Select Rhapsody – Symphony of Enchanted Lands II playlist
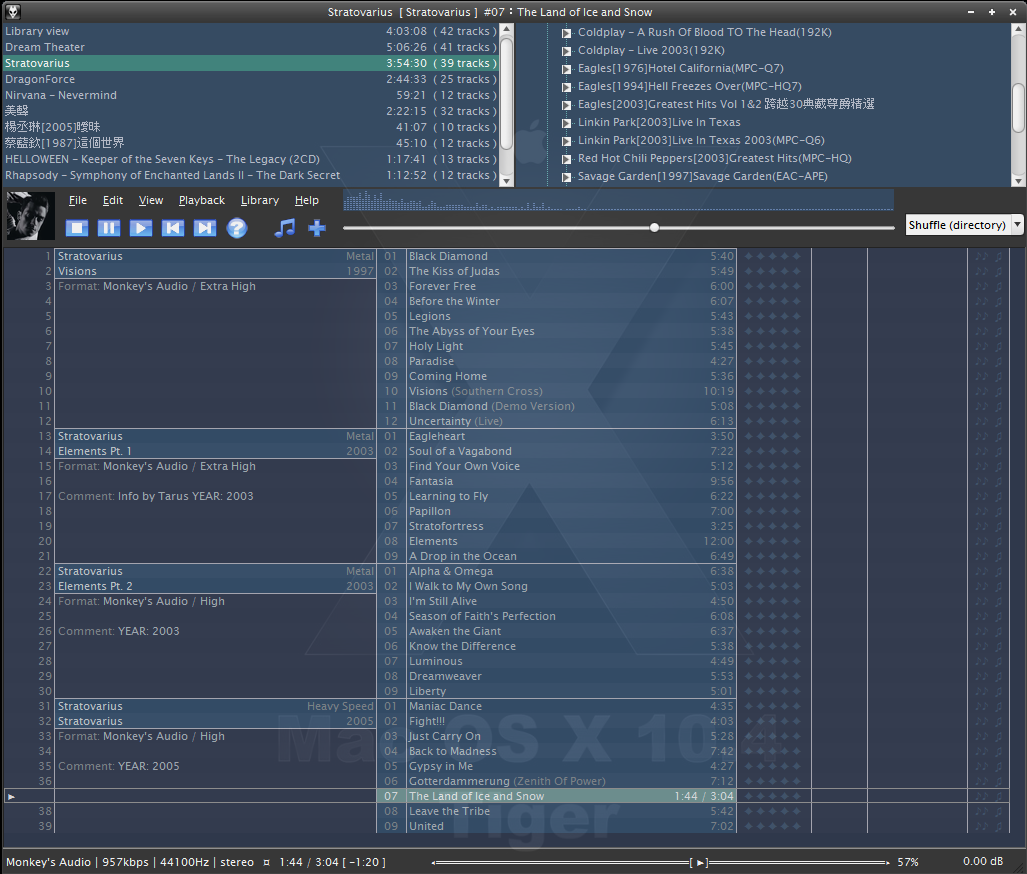 click(251, 175)
